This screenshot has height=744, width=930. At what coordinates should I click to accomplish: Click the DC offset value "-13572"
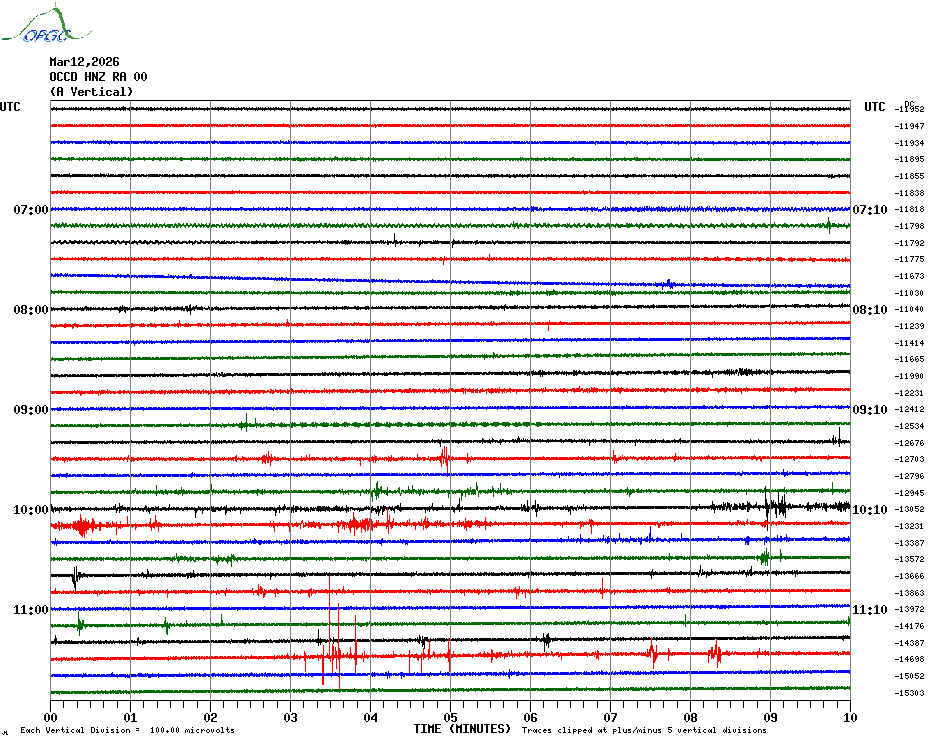click(x=910, y=559)
